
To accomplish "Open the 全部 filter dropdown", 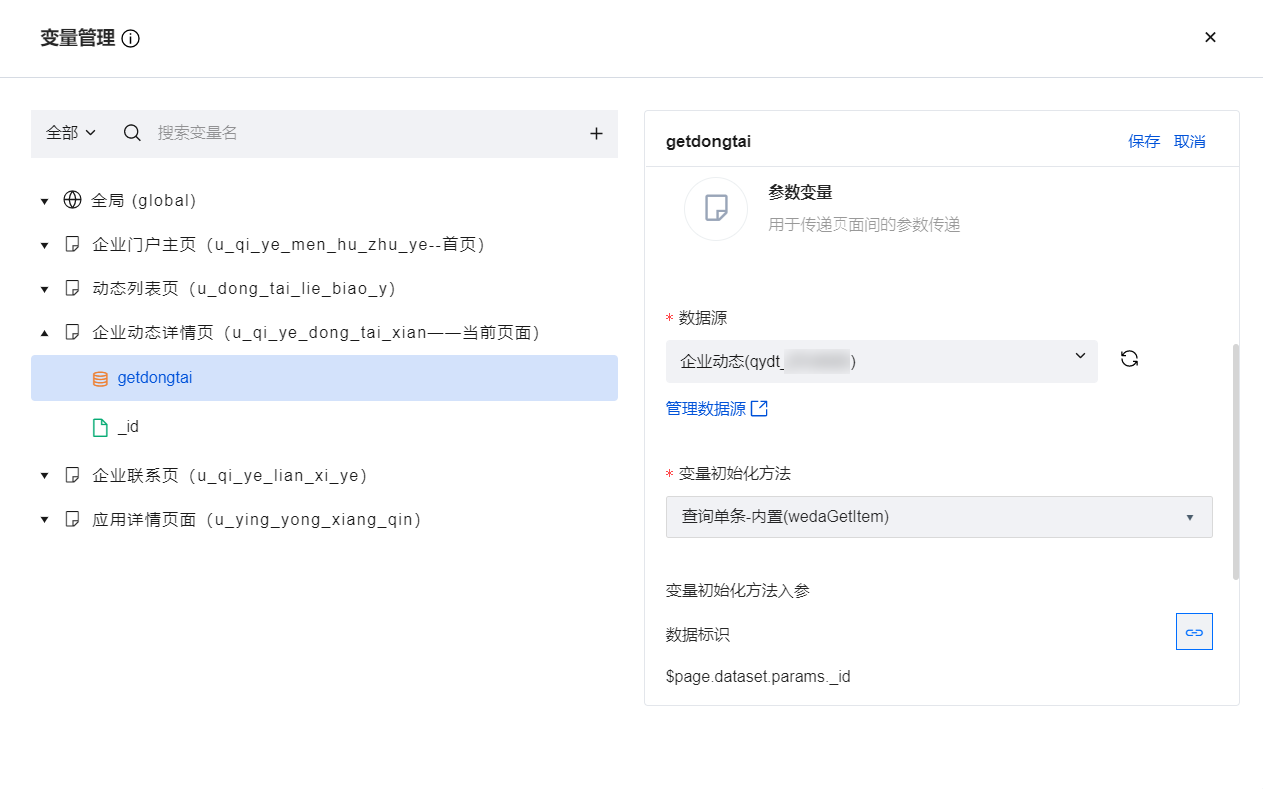I will (71, 133).
